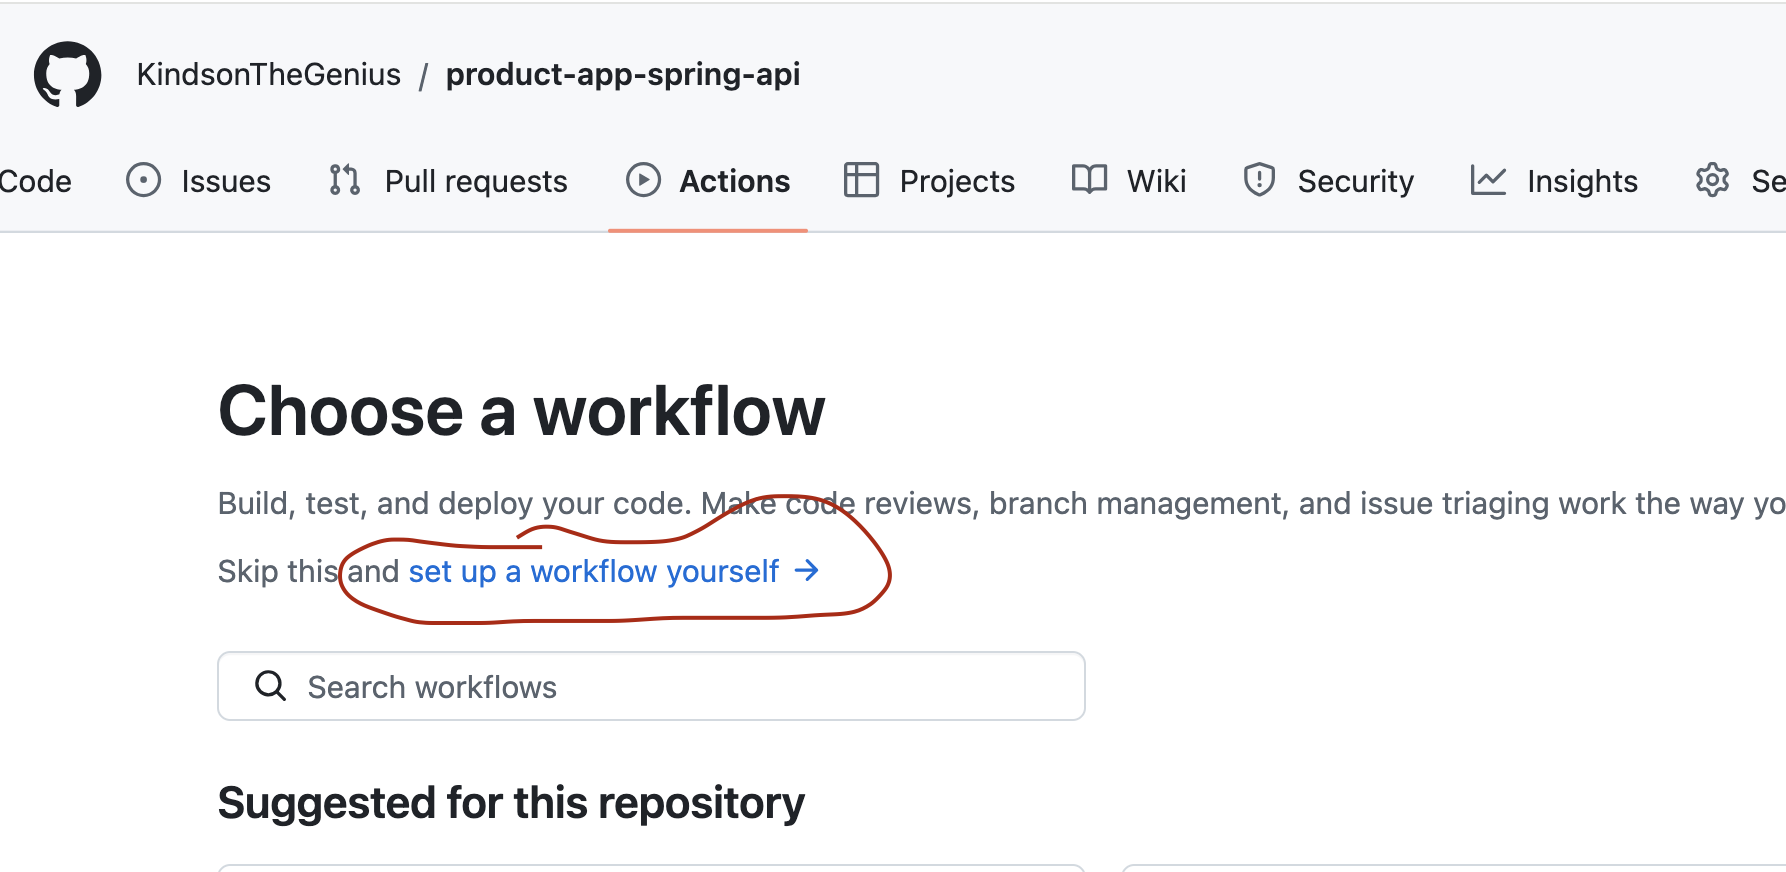The height and width of the screenshot is (872, 1786).
Task: Click the Insights graph icon
Action: [1488, 180]
